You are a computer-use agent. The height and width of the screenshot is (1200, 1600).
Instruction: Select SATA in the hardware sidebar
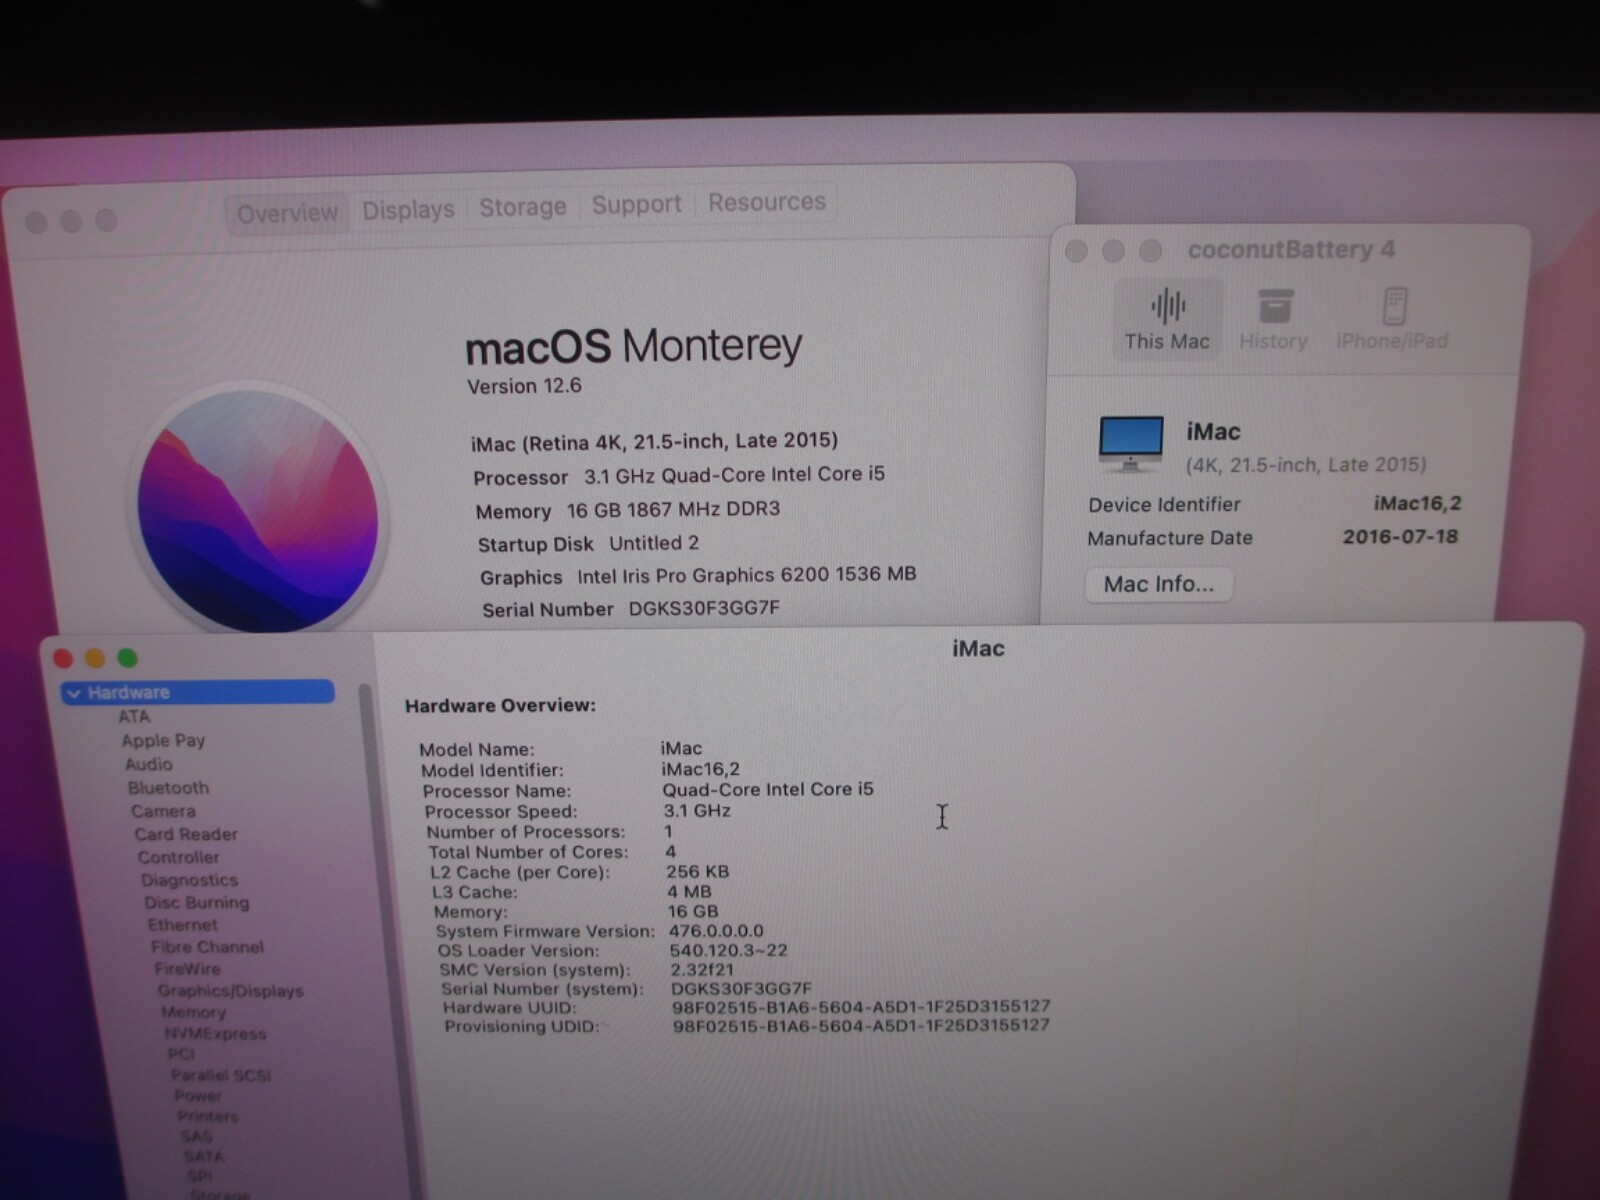coord(204,1156)
